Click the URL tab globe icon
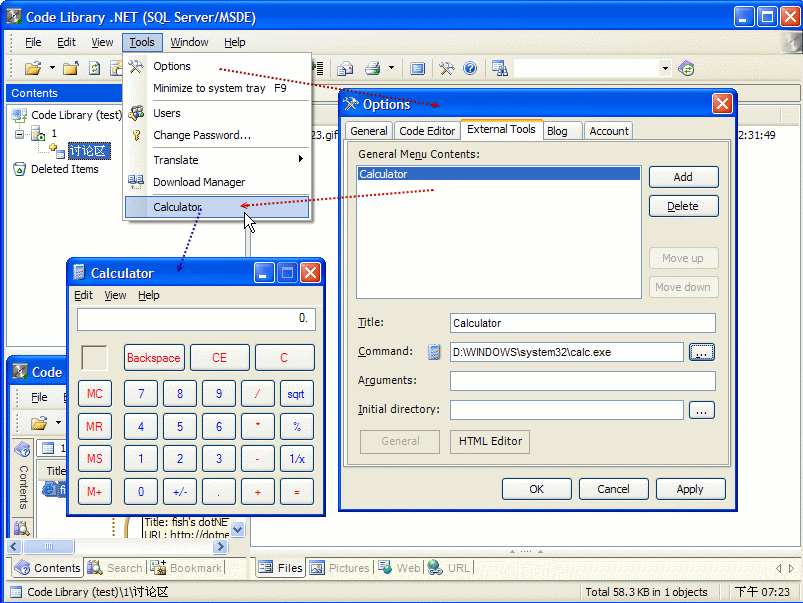This screenshot has height=603, width=803. [435, 567]
